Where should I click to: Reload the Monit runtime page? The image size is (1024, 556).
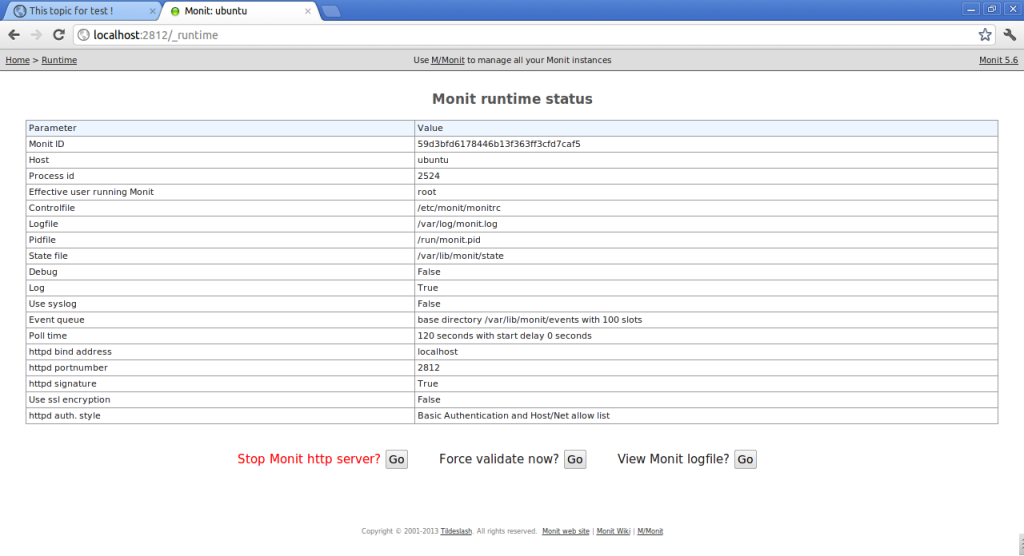59,35
